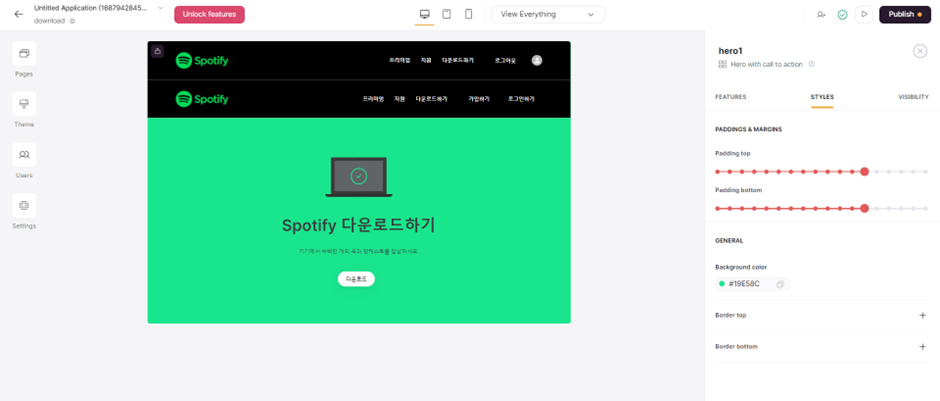Click the Untitled Application name text
940x401 pixels.
coord(91,8)
